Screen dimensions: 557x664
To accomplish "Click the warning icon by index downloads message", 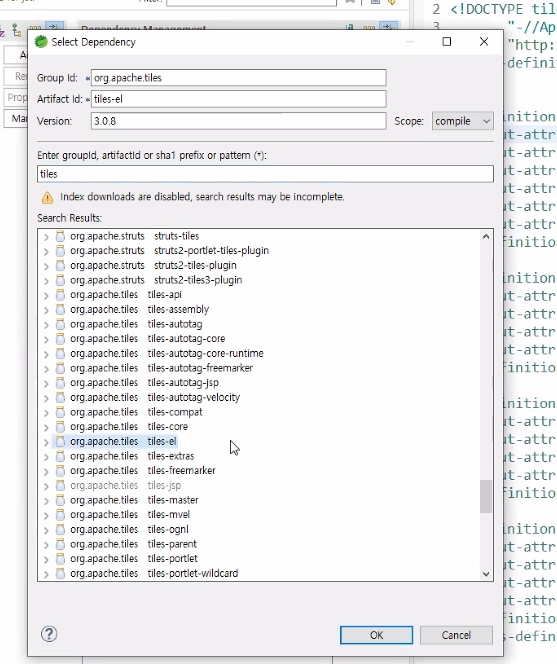I will (47, 197).
